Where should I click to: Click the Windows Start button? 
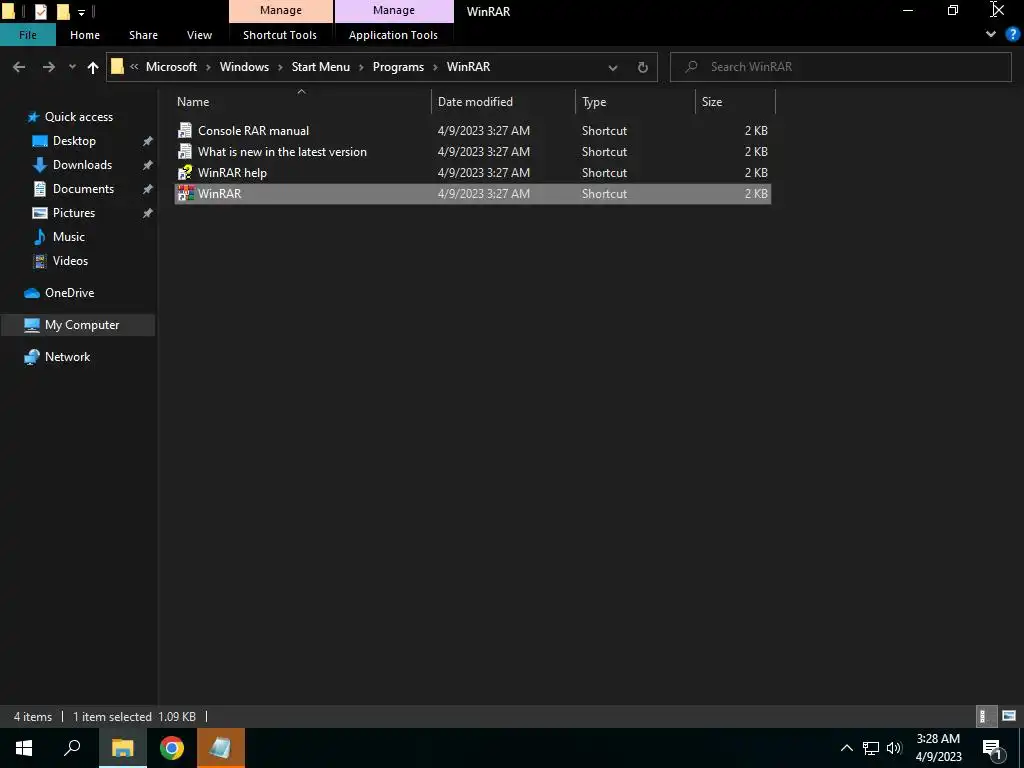(24, 748)
